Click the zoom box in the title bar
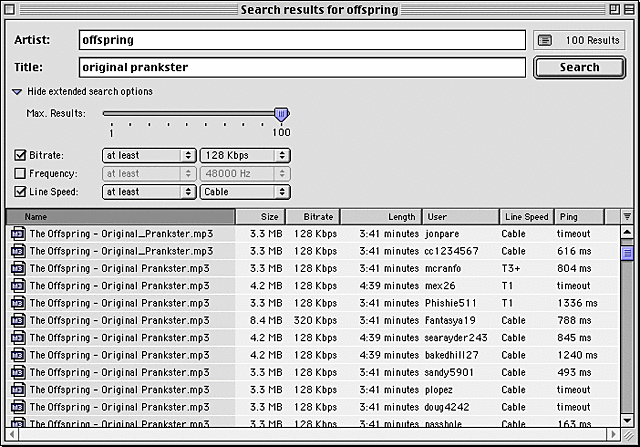This screenshot has height=447, width=640. [614, 9]
